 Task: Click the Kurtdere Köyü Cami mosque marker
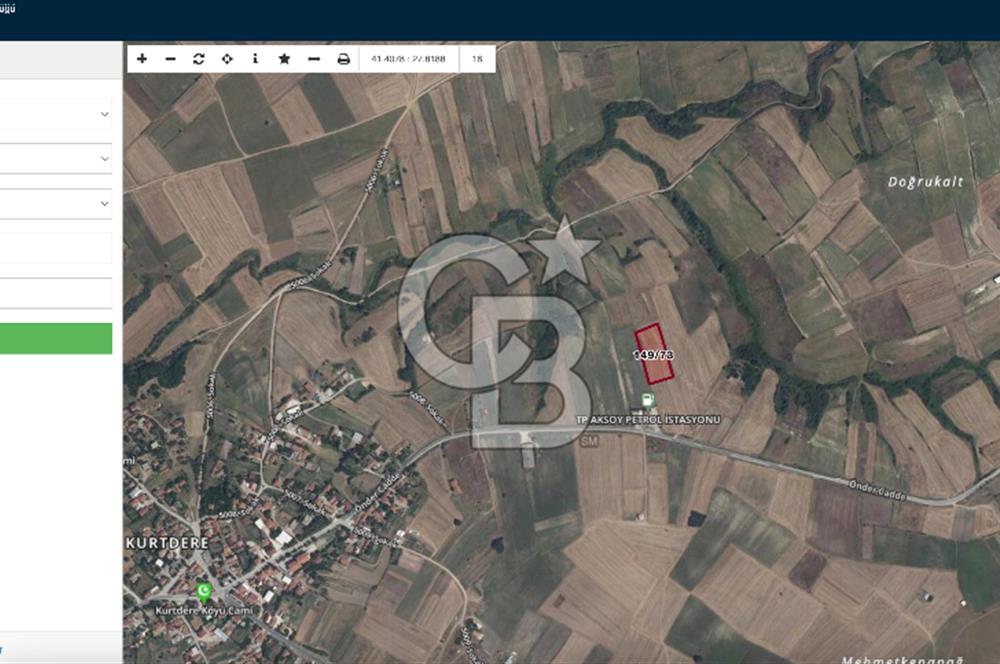coord(204,592)
